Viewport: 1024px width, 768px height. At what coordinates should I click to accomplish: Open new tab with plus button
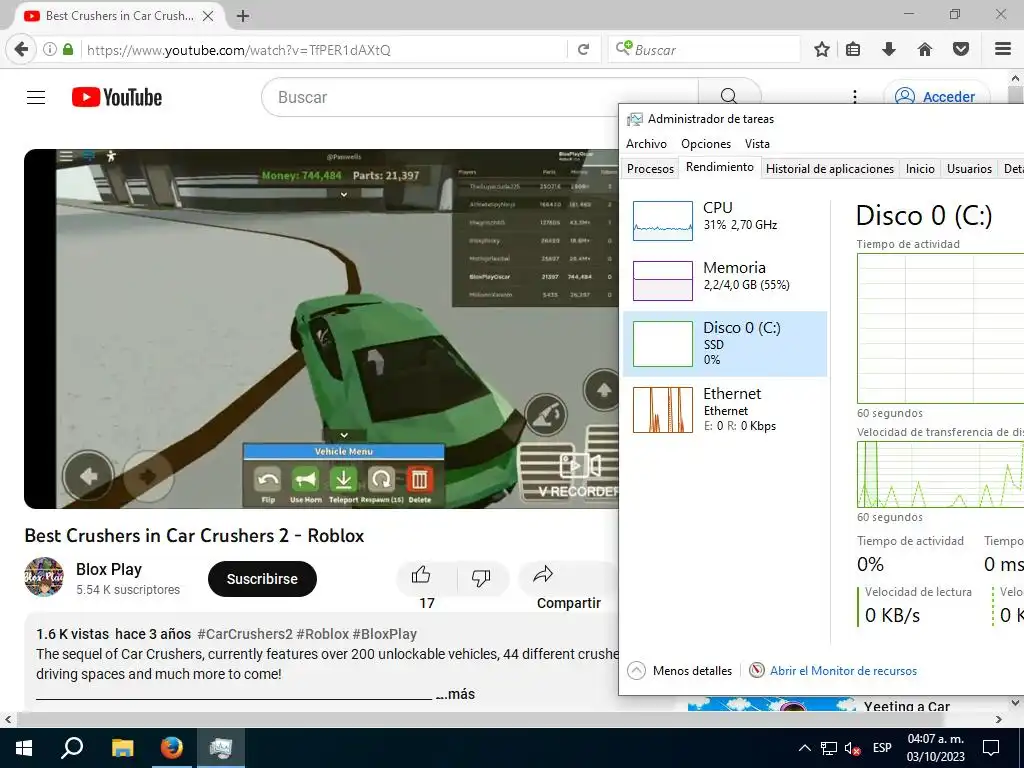tap(243, 16)
